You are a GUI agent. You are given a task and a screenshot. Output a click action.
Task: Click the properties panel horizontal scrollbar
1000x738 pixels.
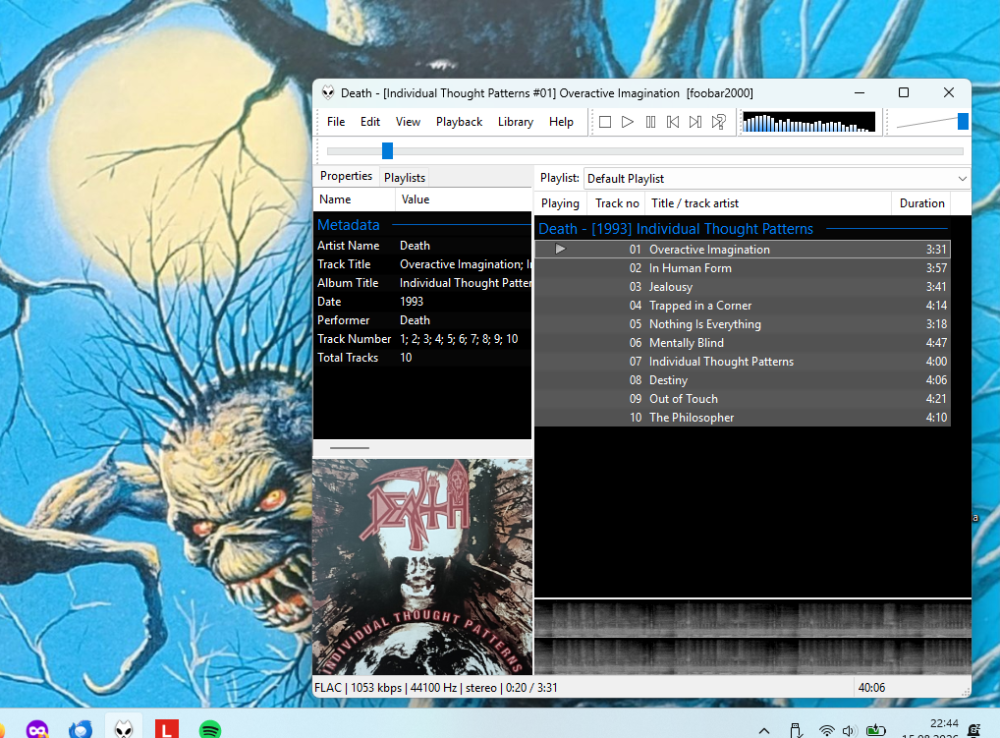[349, 448]
